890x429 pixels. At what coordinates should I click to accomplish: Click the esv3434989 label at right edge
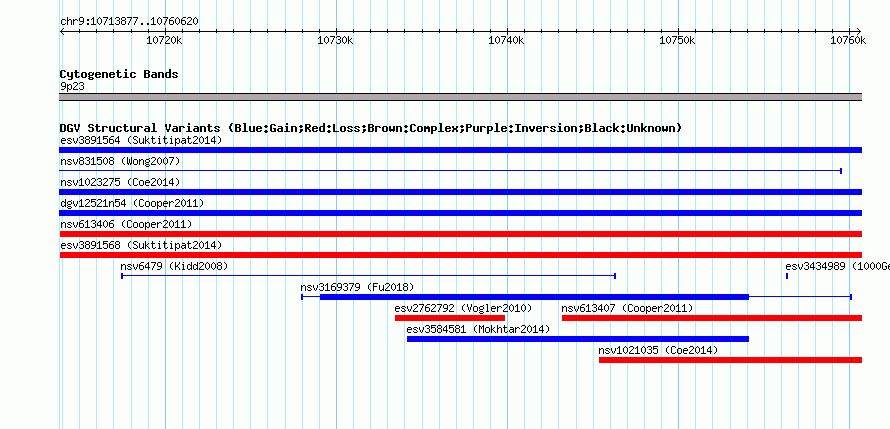click(837, 266)
